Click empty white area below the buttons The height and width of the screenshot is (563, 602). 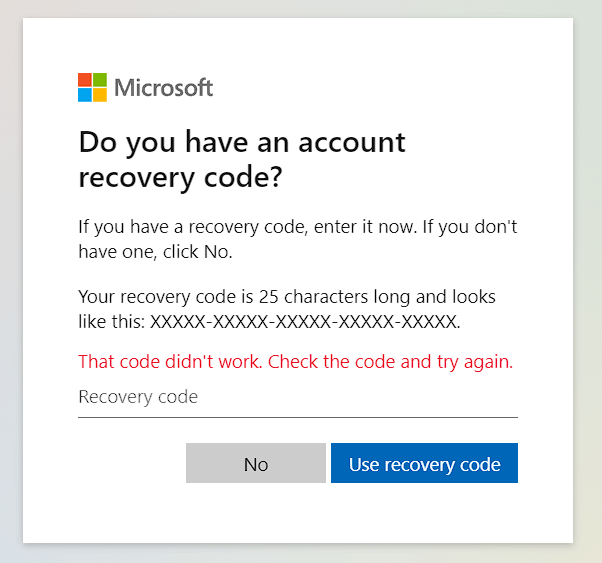297,515
